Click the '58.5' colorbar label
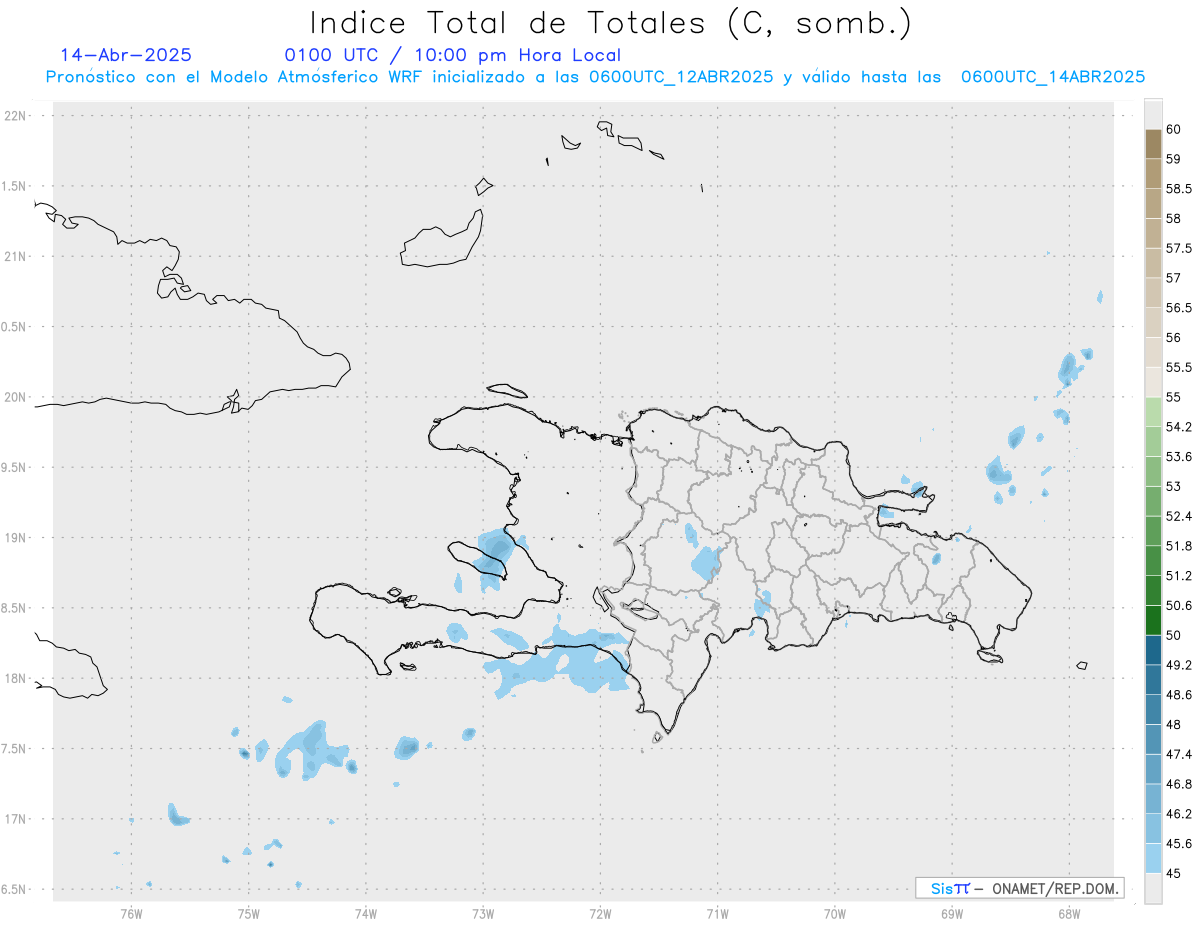 coord(1179,189)
